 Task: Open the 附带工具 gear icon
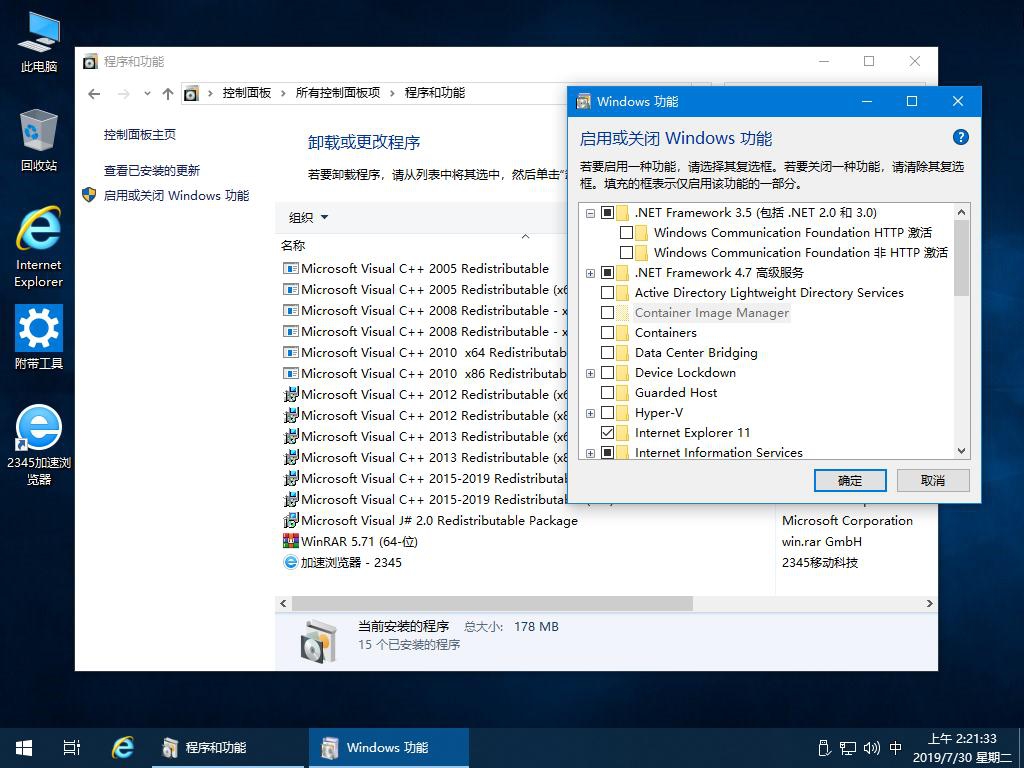39,338
